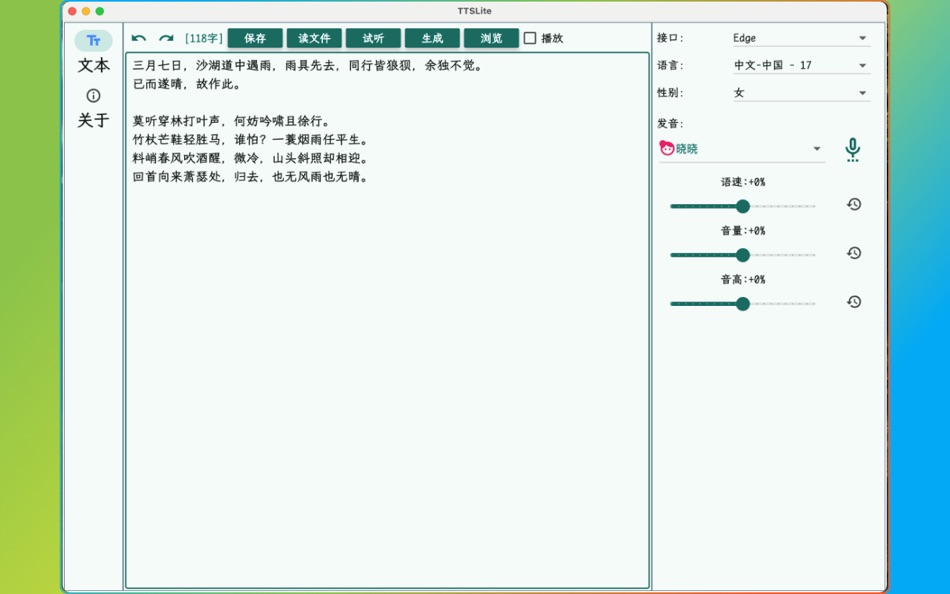950x594 pixels.
Task: Click the microphone icon next to voice selector
Action: pyautogui.click(x=853, y=148)
